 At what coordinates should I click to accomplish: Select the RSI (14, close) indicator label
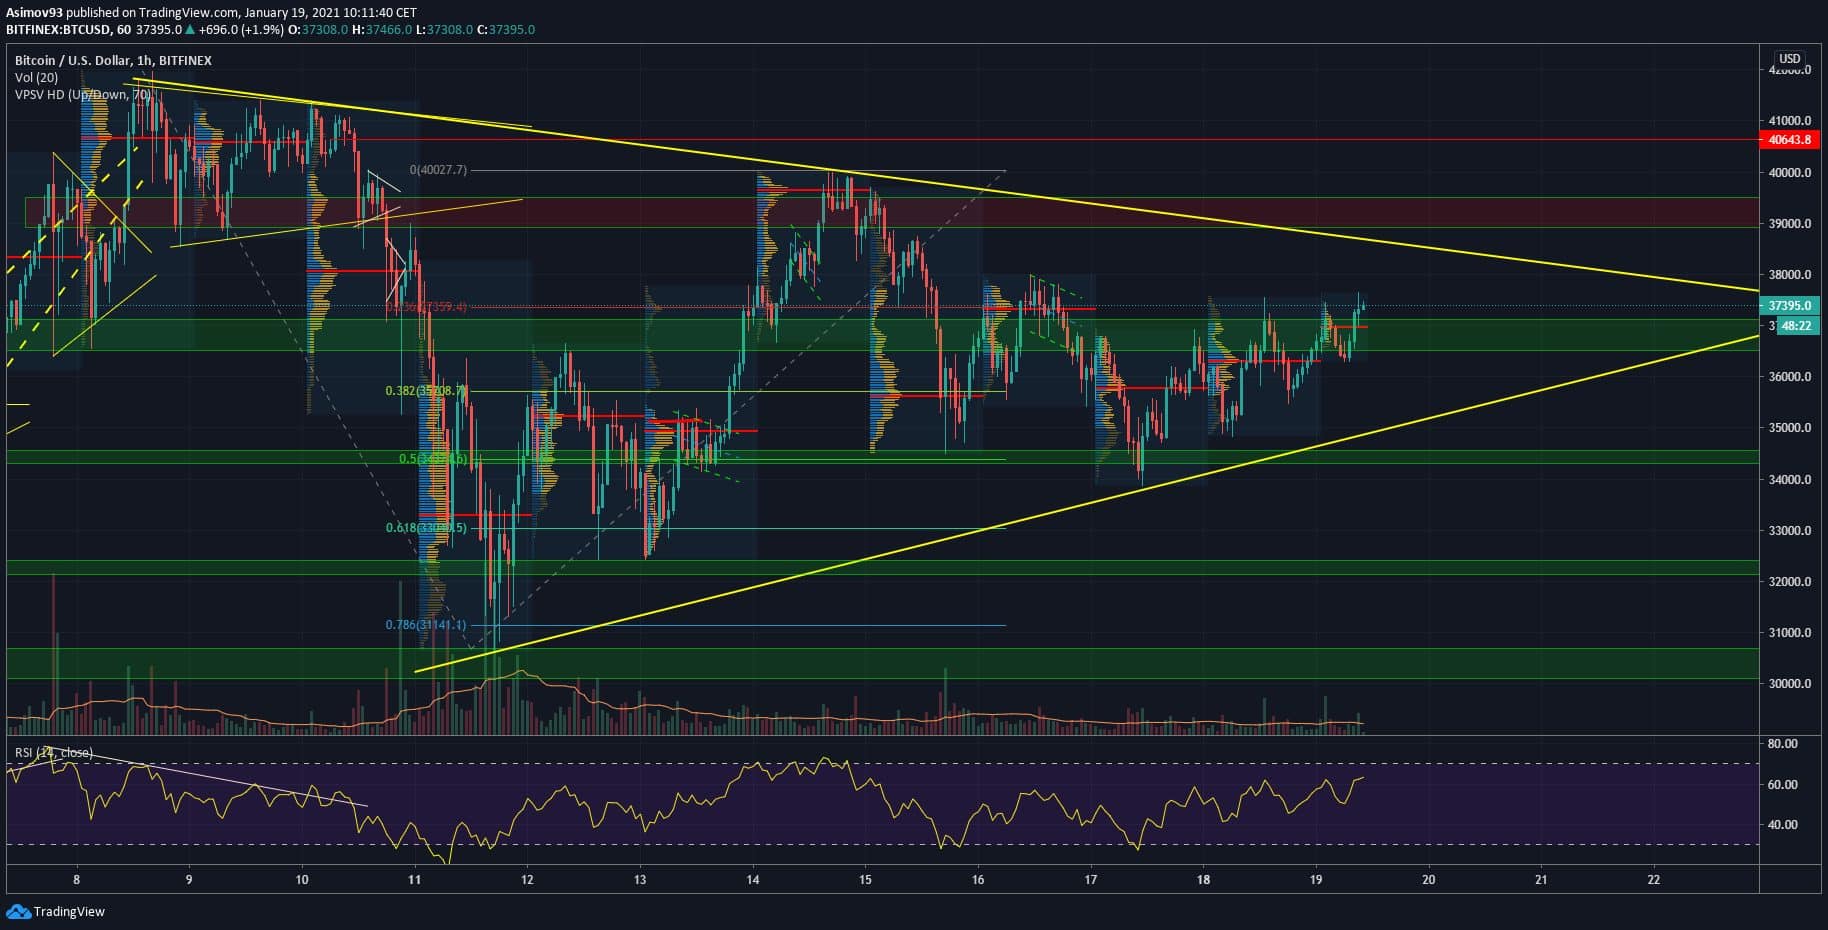point(53,752)
